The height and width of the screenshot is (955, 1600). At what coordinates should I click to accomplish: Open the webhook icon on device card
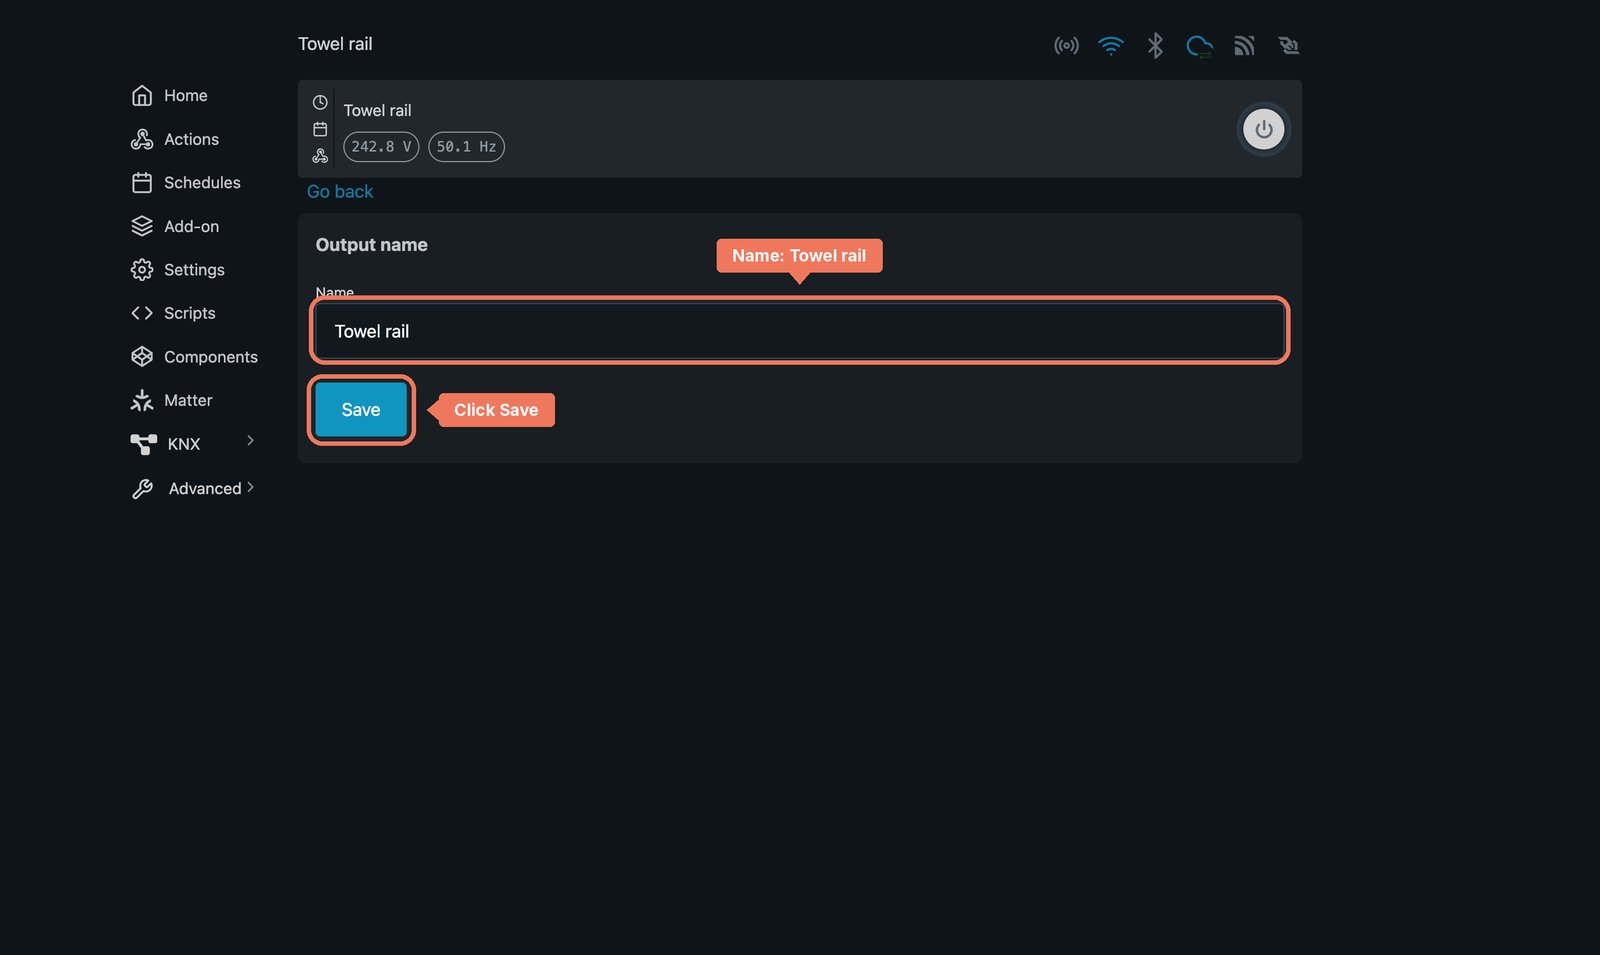[x=320, y=156]
